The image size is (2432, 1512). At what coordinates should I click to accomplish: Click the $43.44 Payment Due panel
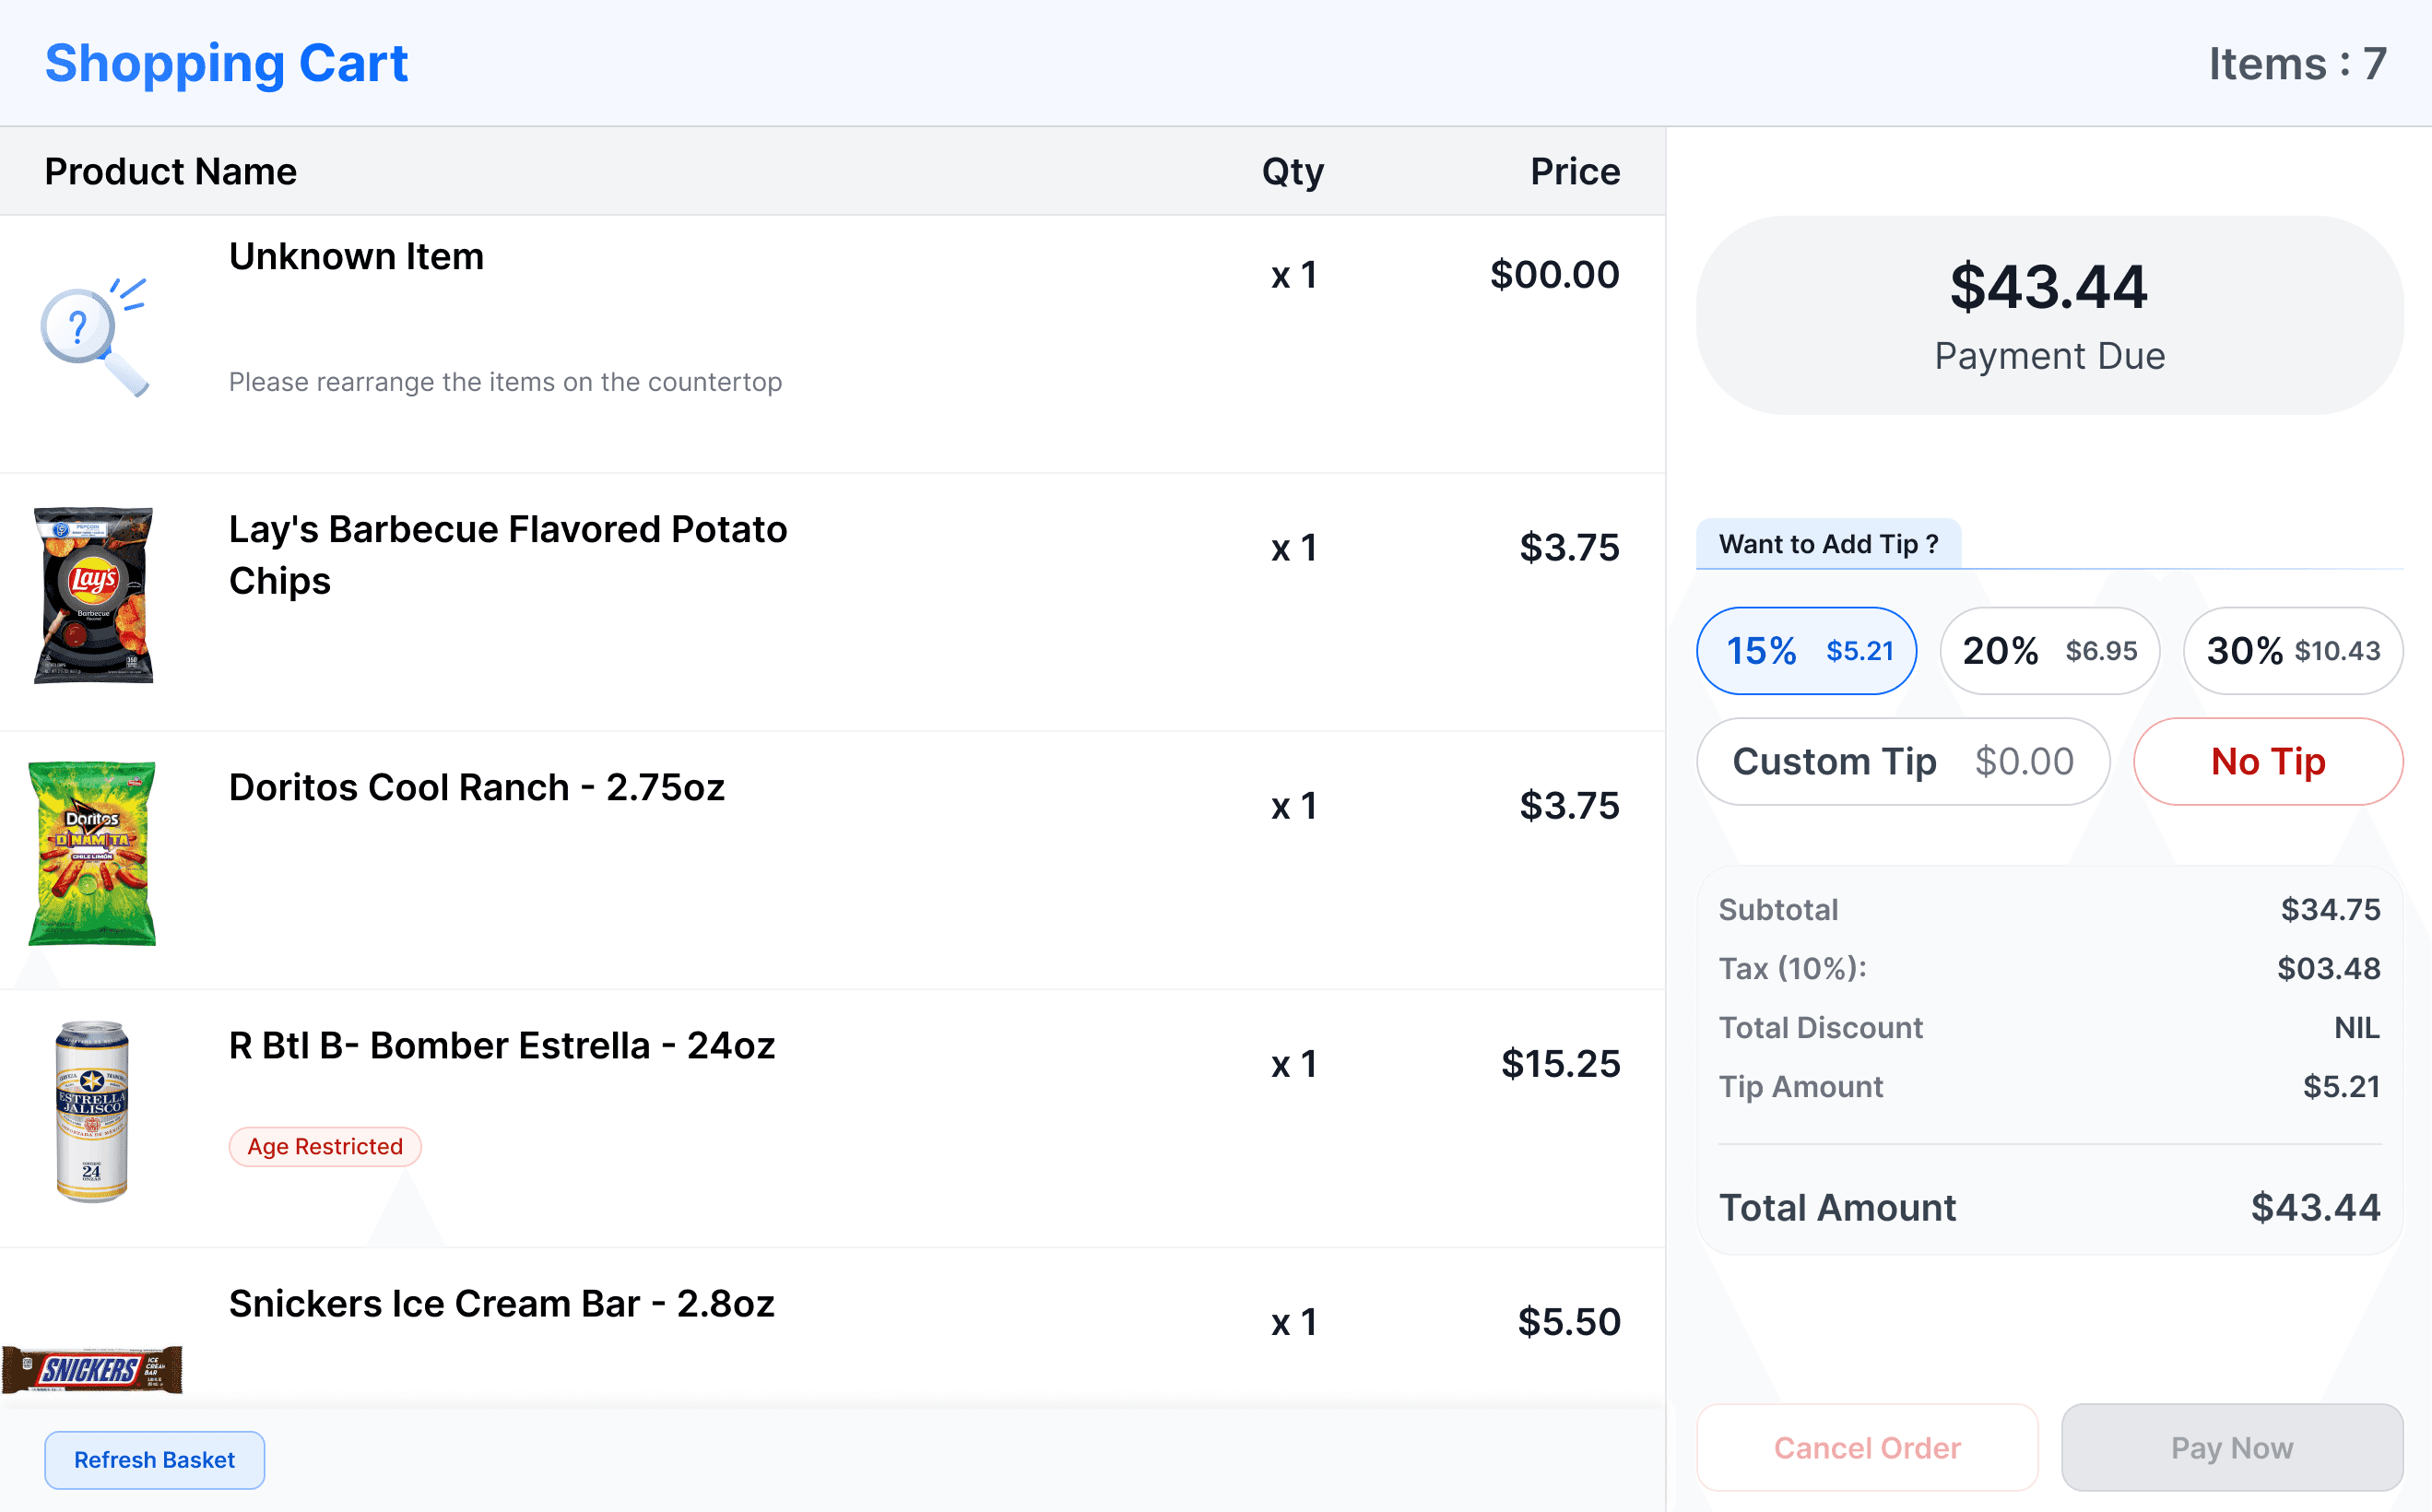point(2049,315)
